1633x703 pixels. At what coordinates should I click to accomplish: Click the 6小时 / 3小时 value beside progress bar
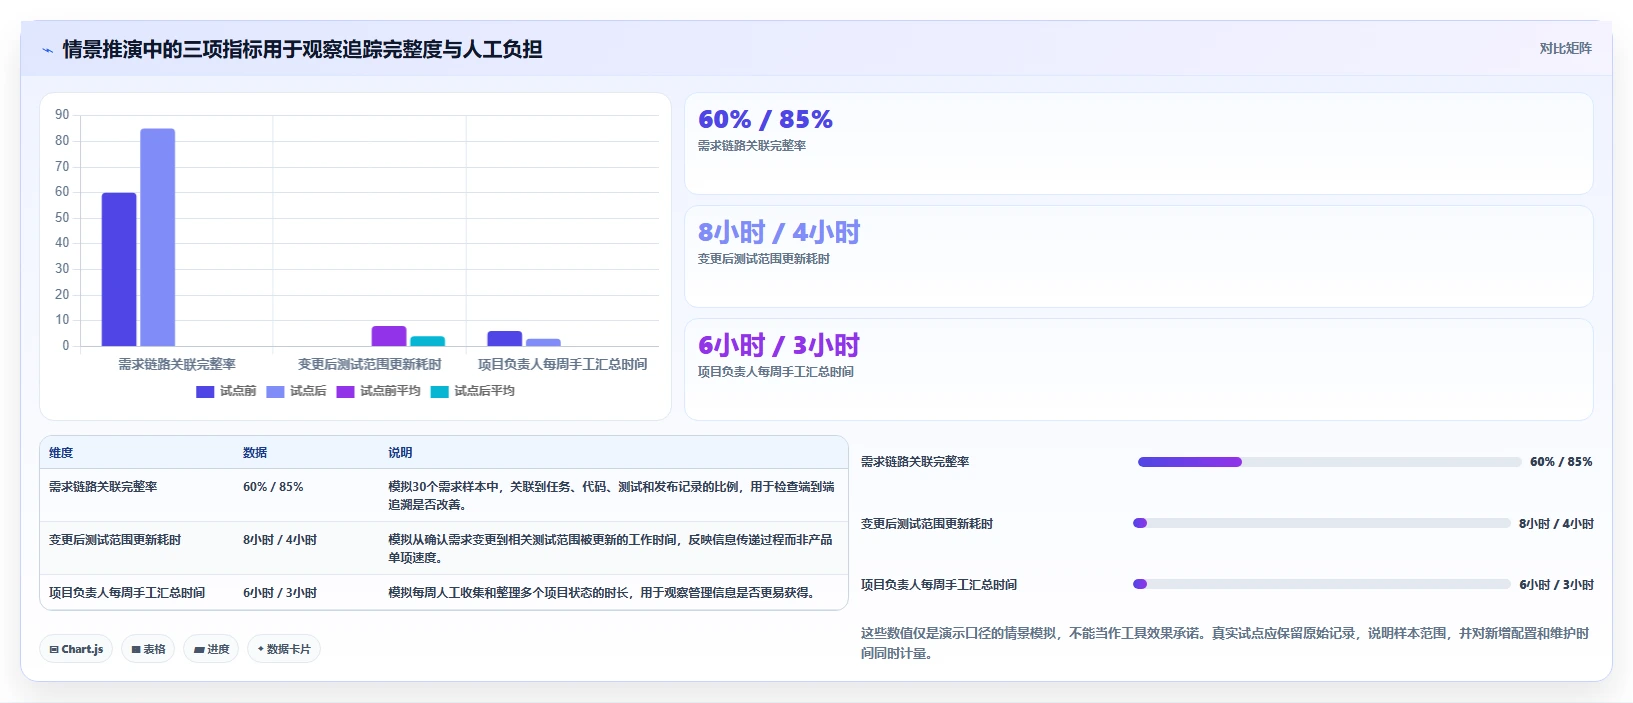coord(1556,585)
